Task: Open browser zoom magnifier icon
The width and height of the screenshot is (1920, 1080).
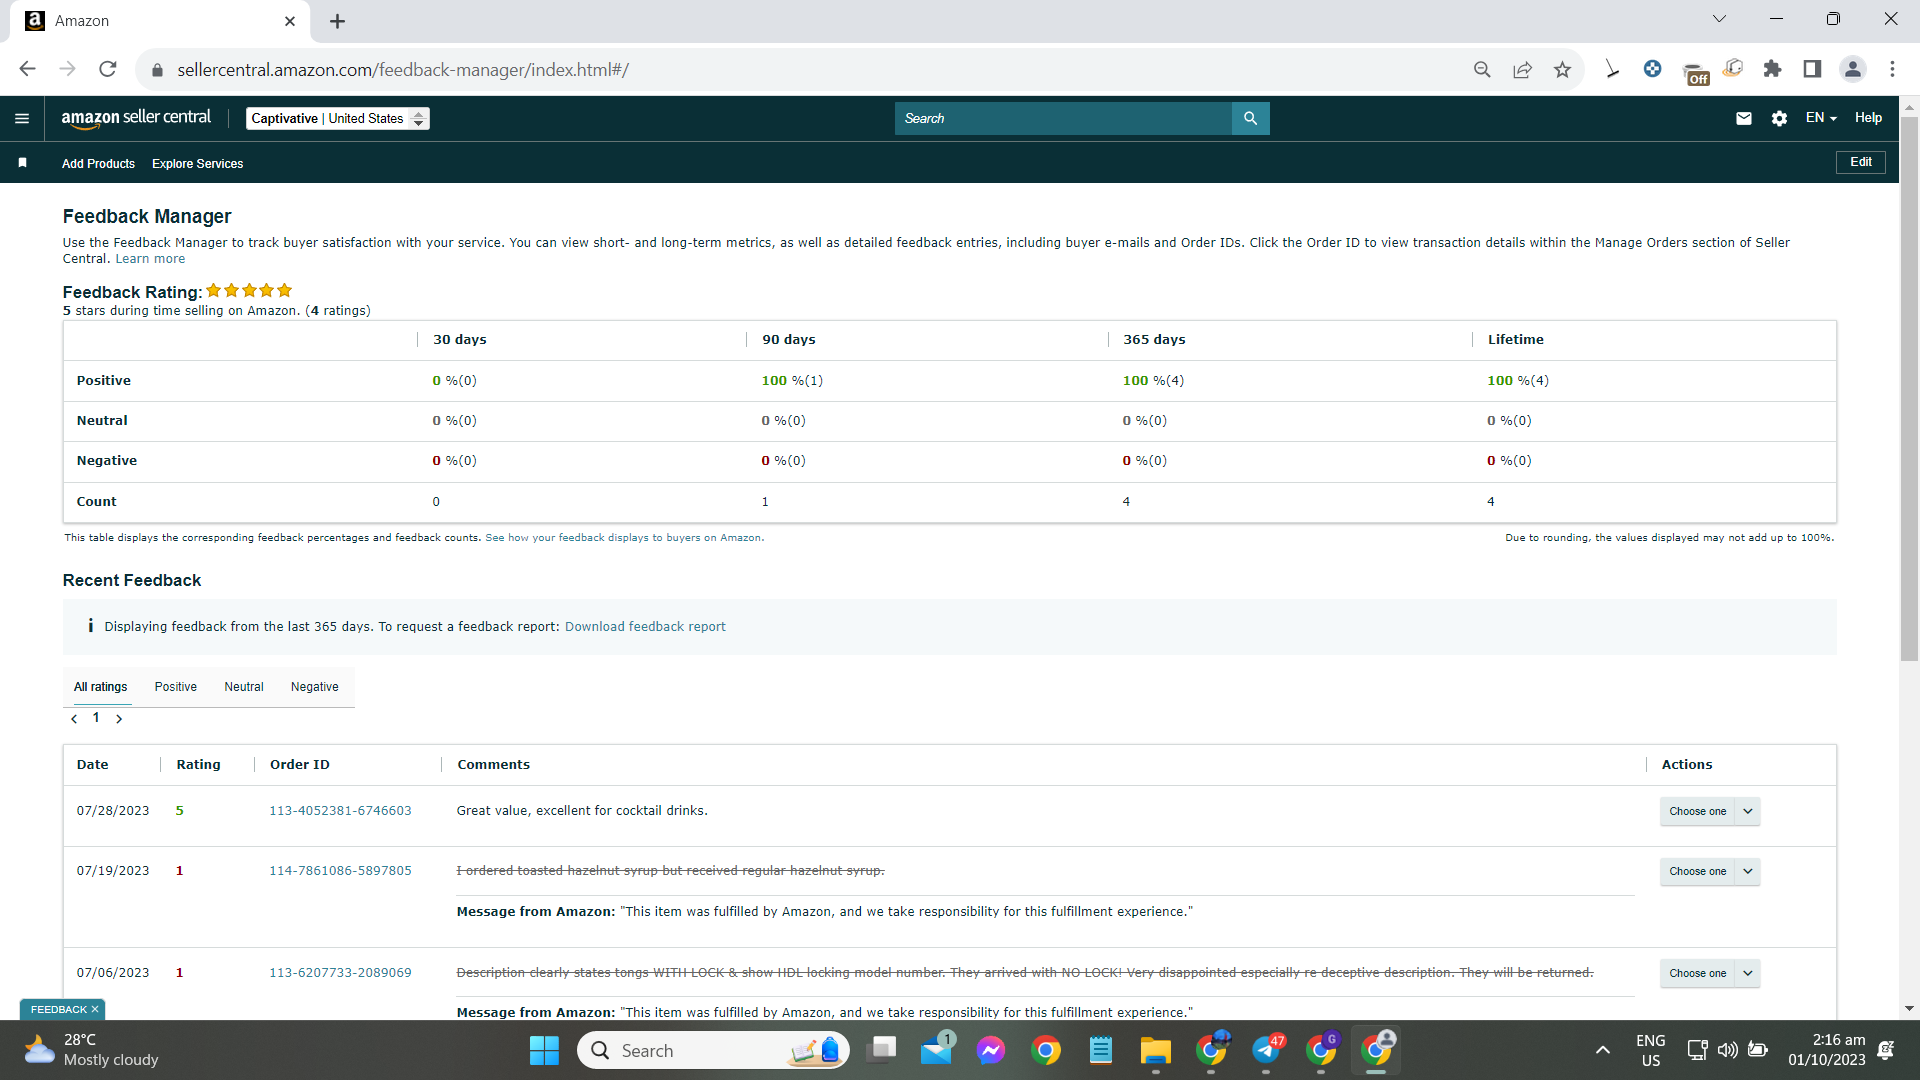Action: (1482, 69)
